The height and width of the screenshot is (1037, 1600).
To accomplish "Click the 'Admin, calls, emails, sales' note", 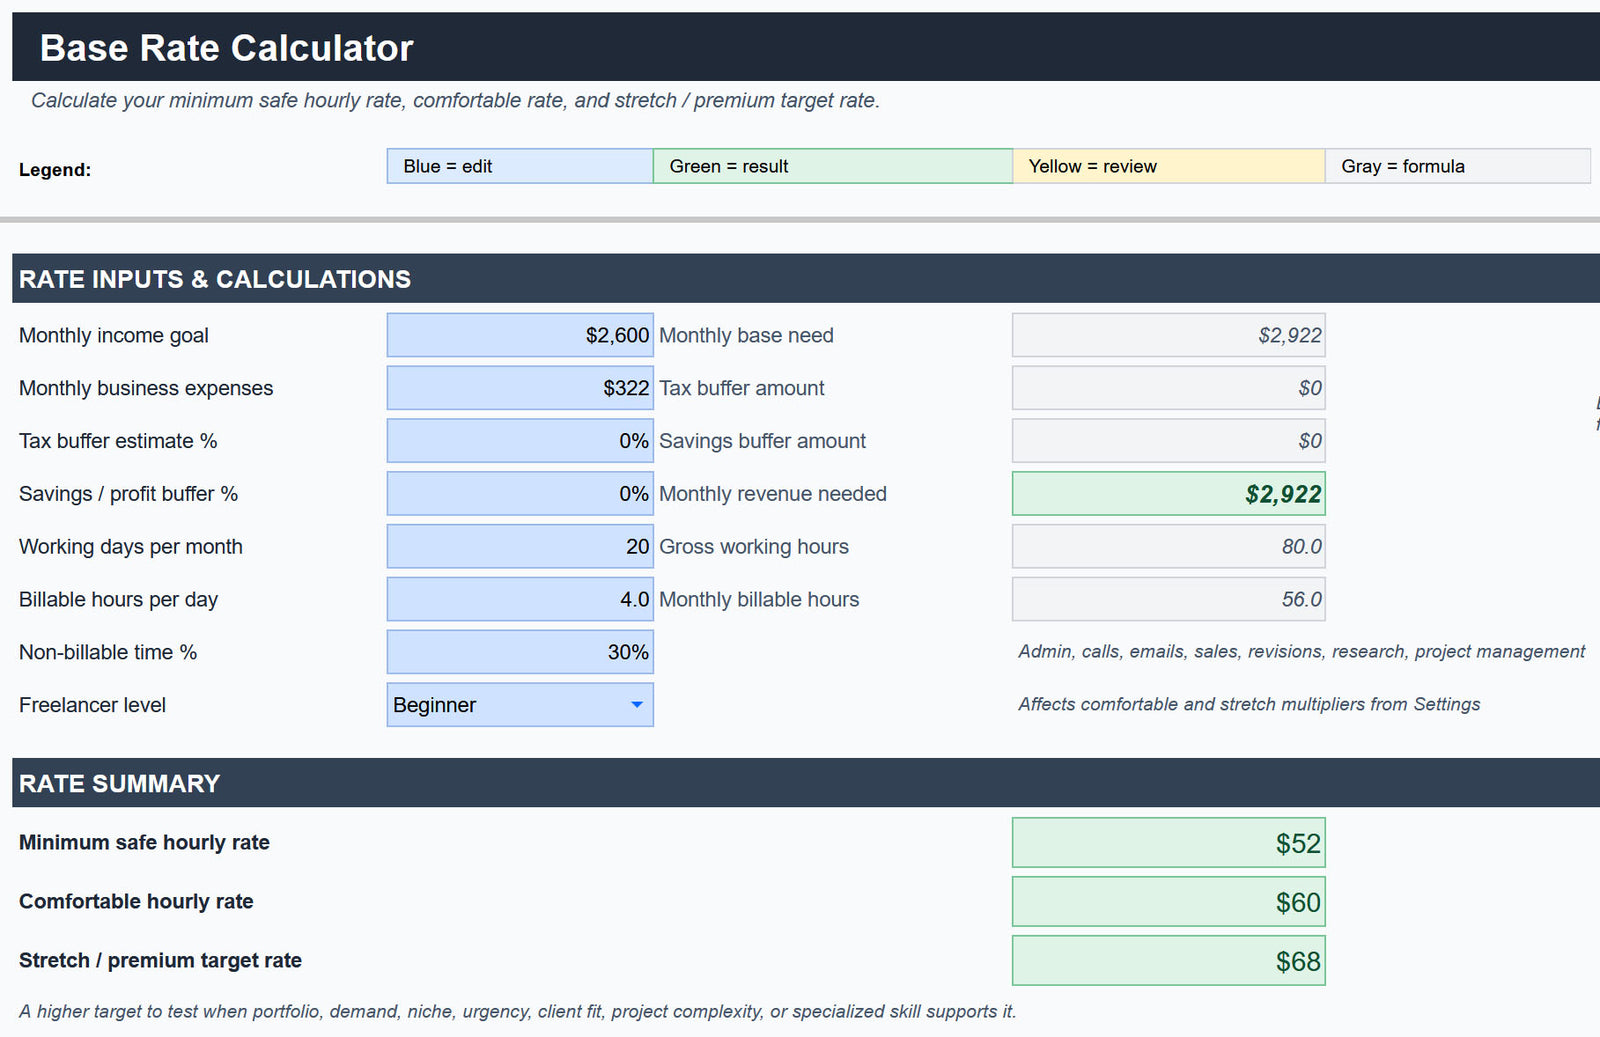I will (1301, 652).
